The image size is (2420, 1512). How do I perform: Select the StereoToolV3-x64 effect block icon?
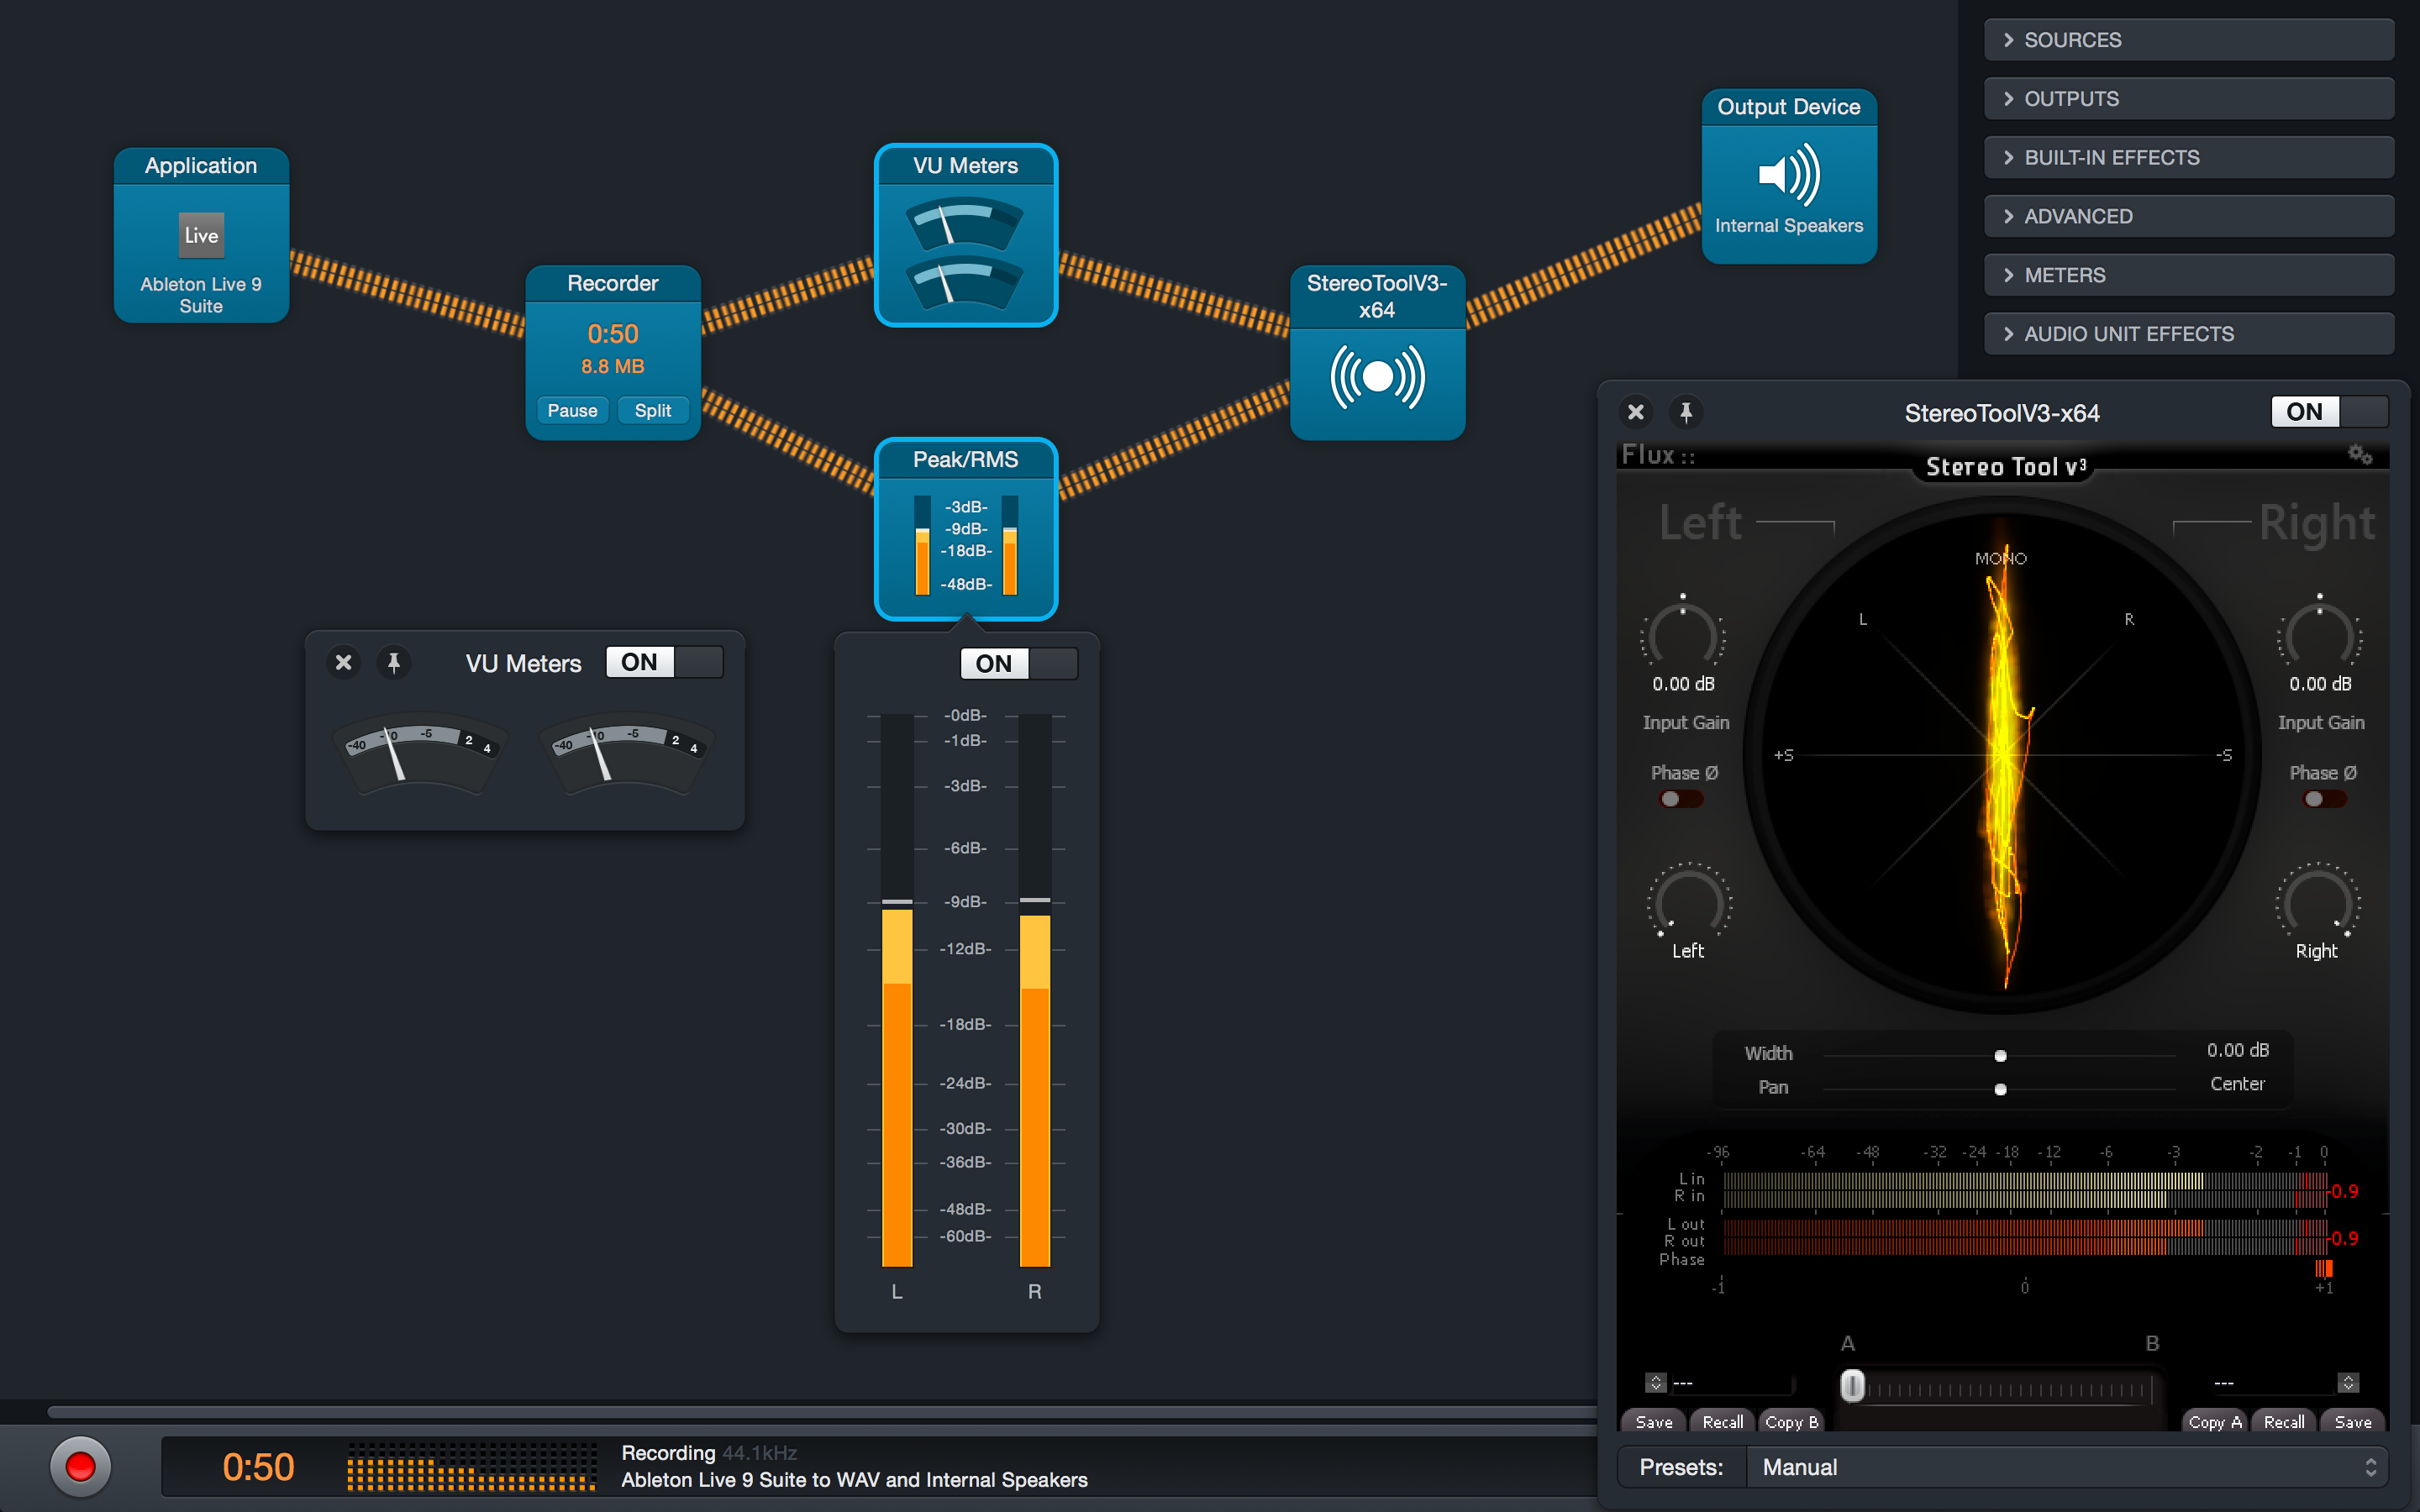pos(1377,378)
